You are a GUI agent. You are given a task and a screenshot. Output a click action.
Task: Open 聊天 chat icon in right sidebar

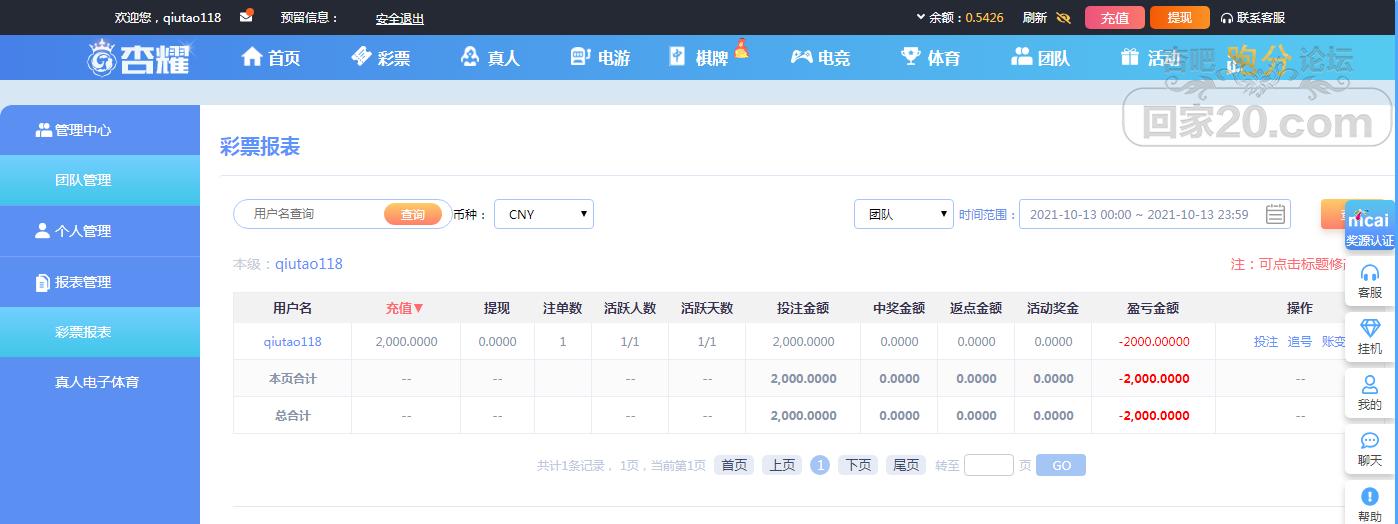click(1370, 449)
